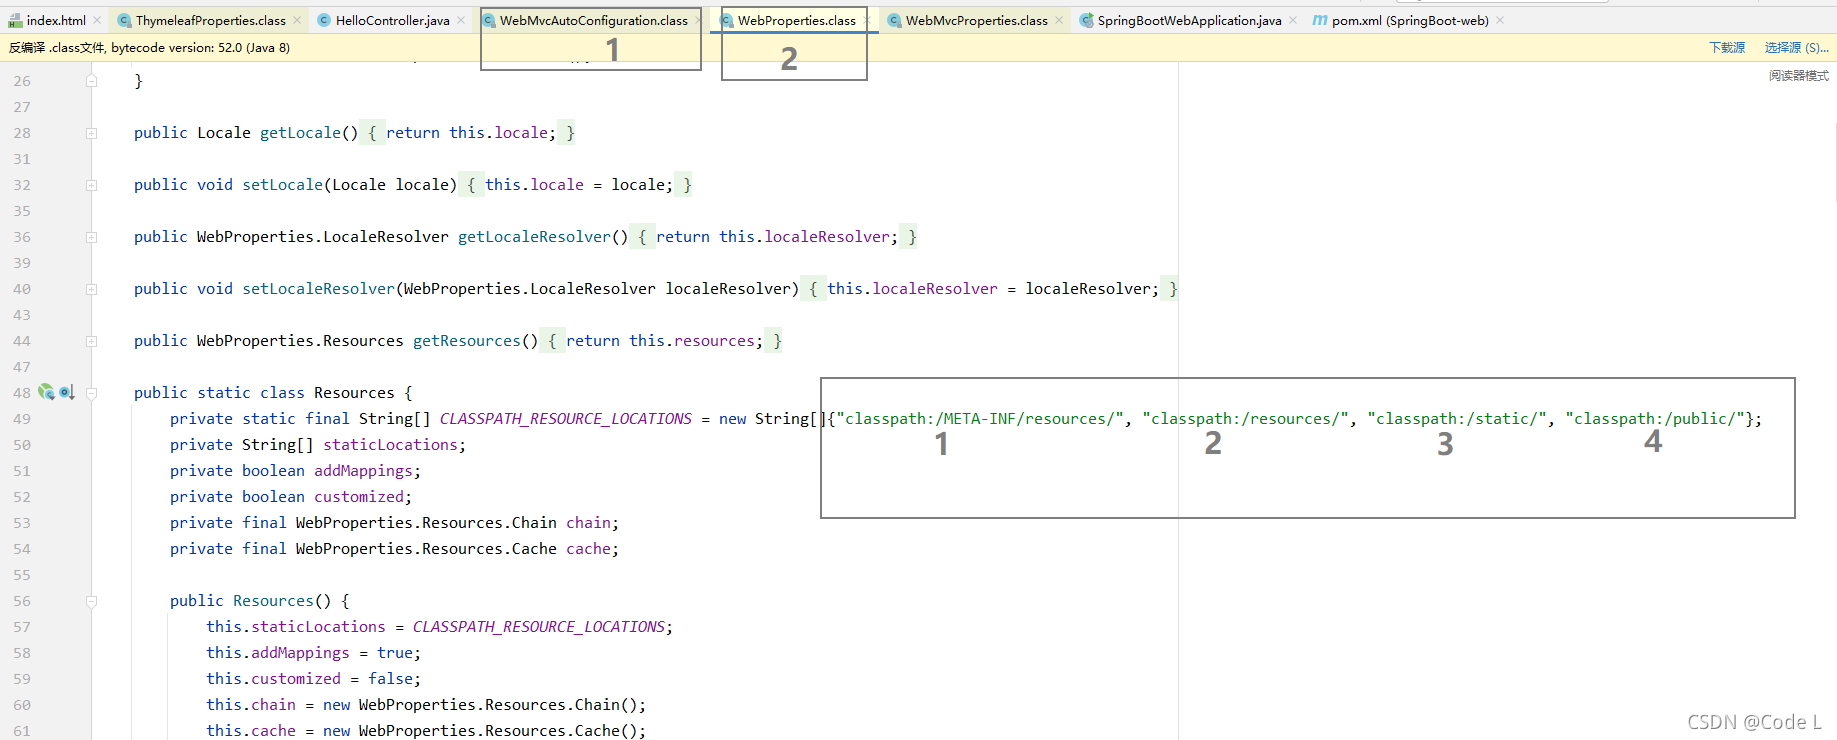Click the implemented-by gutter icon on line 48
Viewport: 1837px width, 740px height.
click(66, 392)
